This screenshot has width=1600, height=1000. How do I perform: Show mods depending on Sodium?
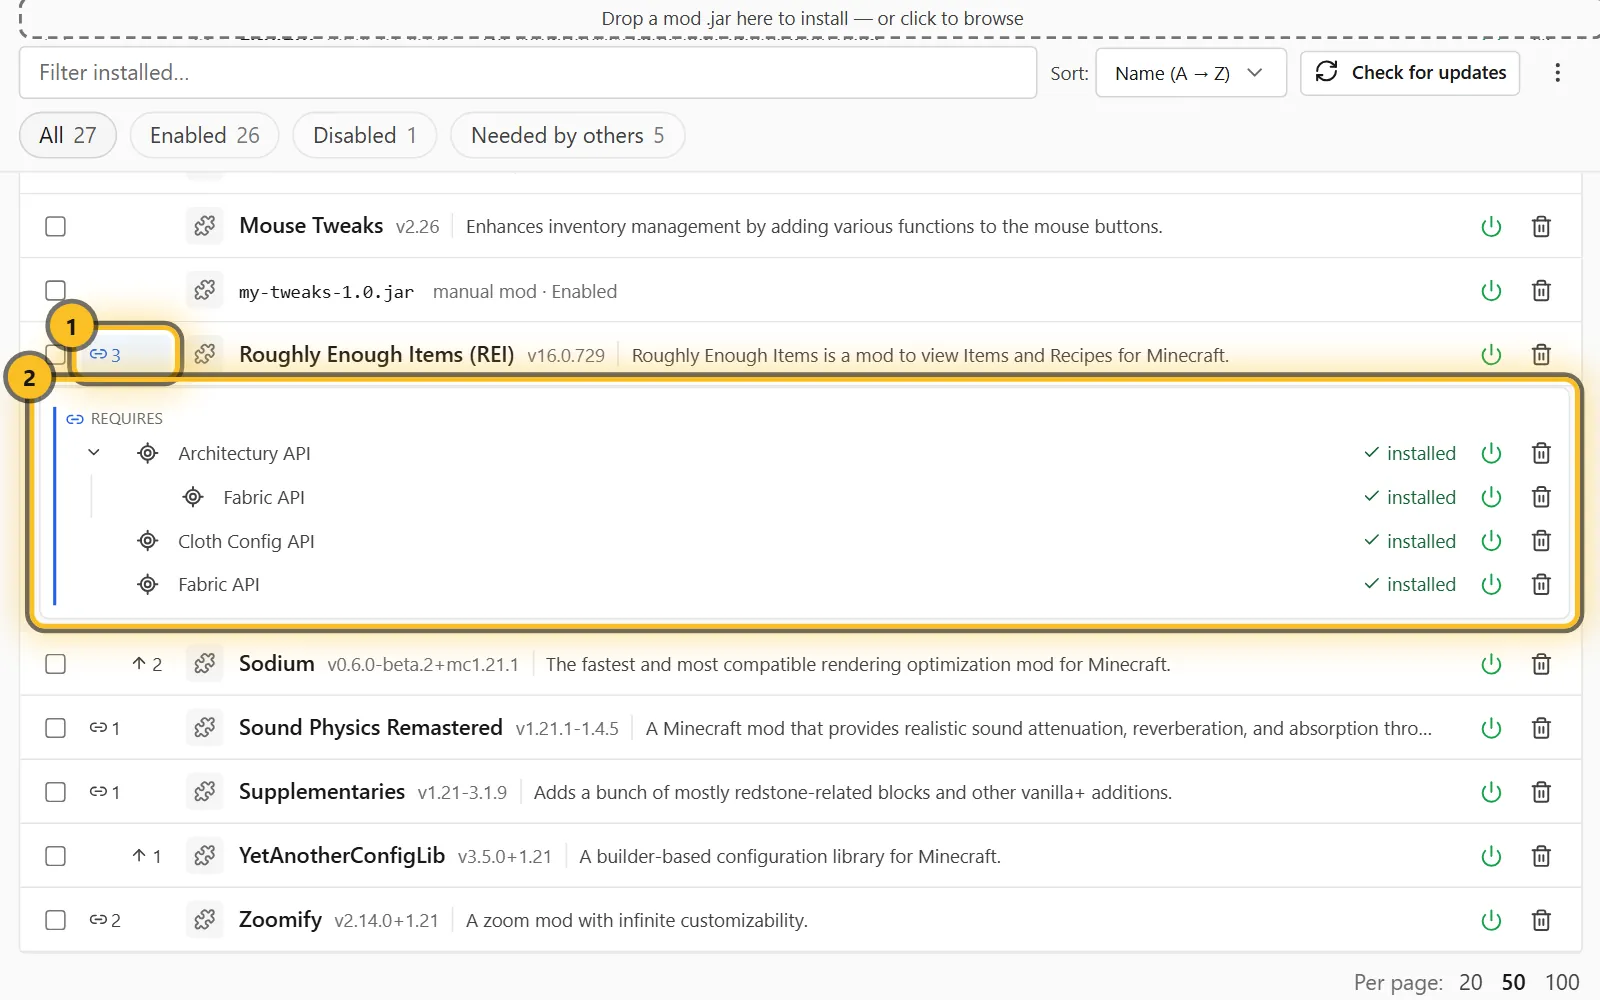click(147, 664)
